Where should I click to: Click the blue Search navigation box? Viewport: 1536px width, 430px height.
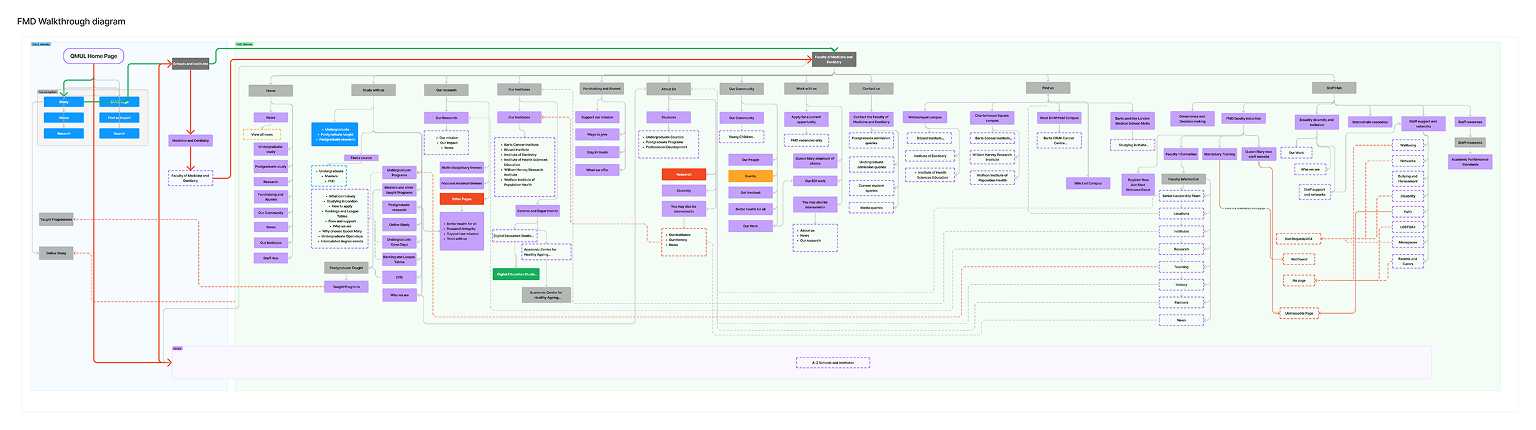(119, 132)
